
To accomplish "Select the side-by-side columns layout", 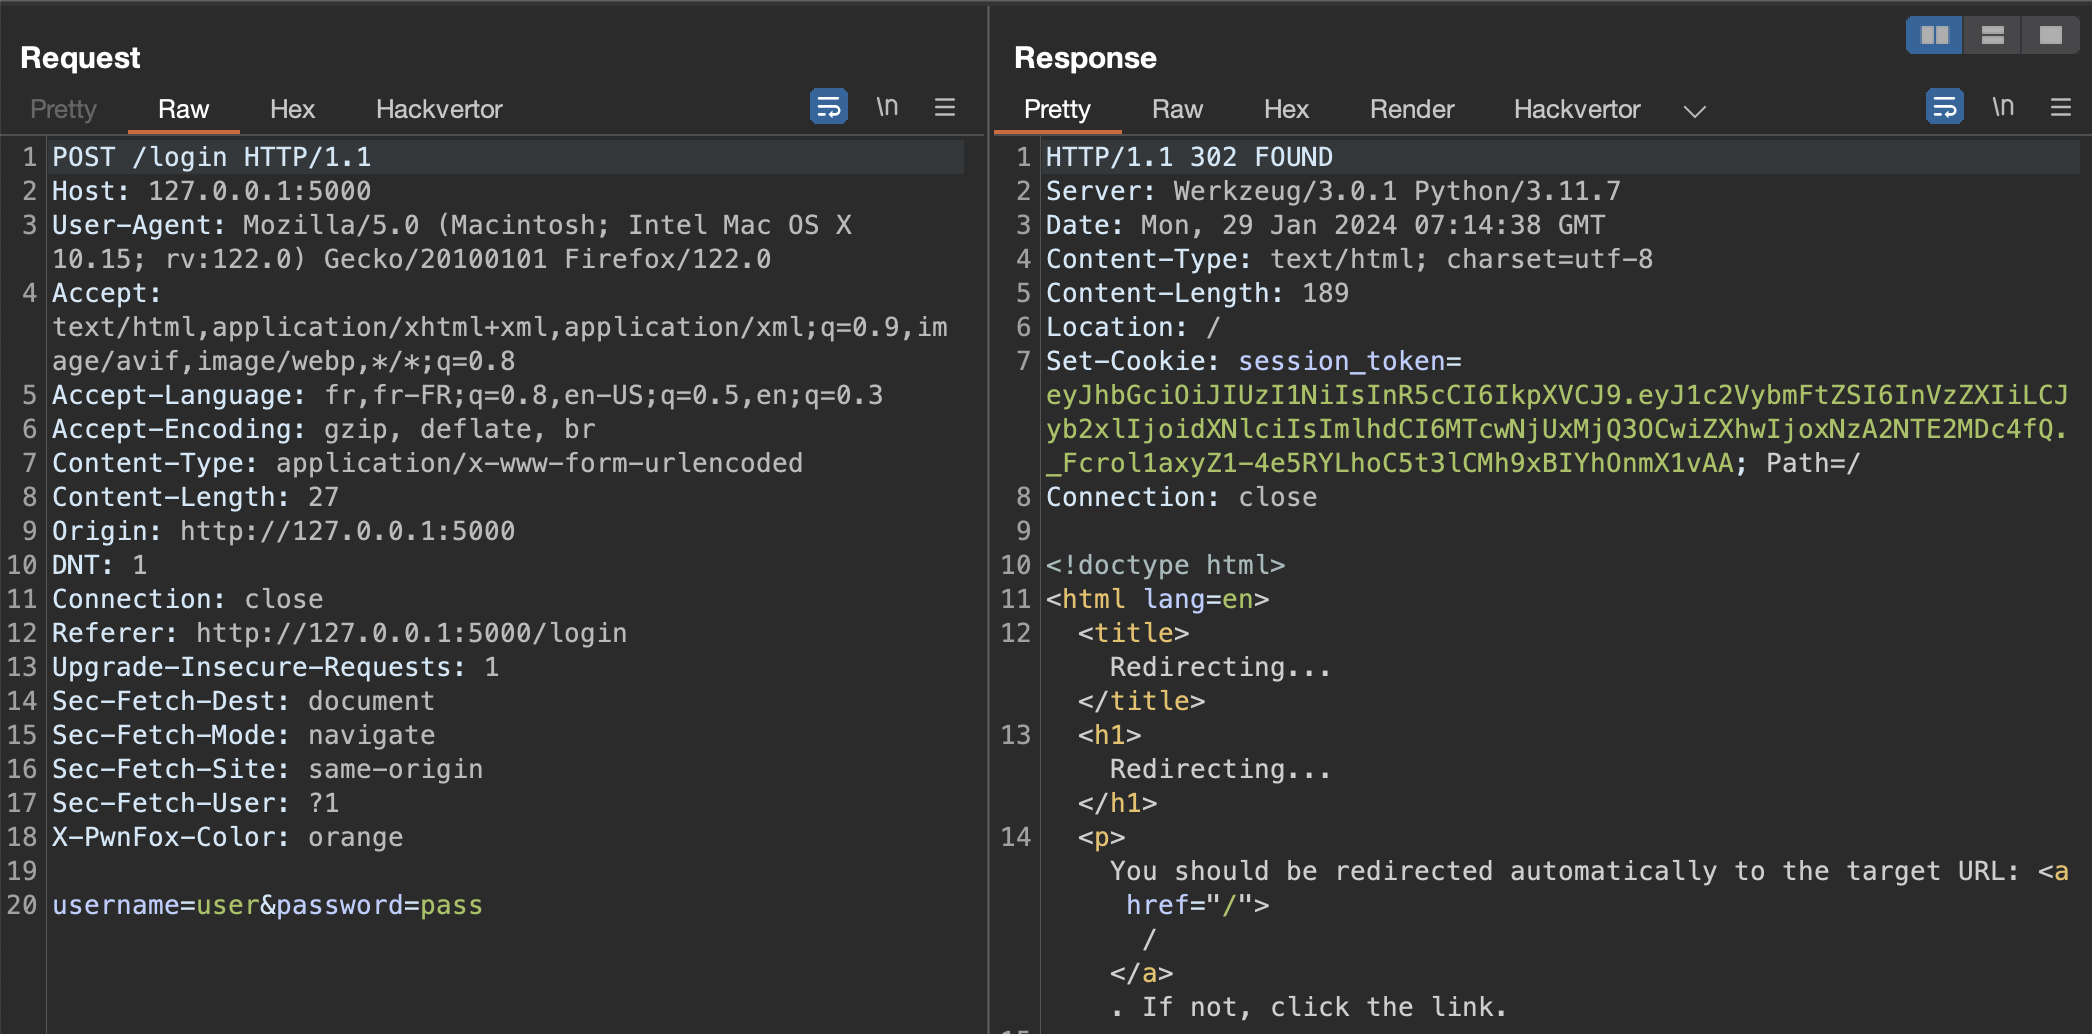I will [x=1933, y=34].
